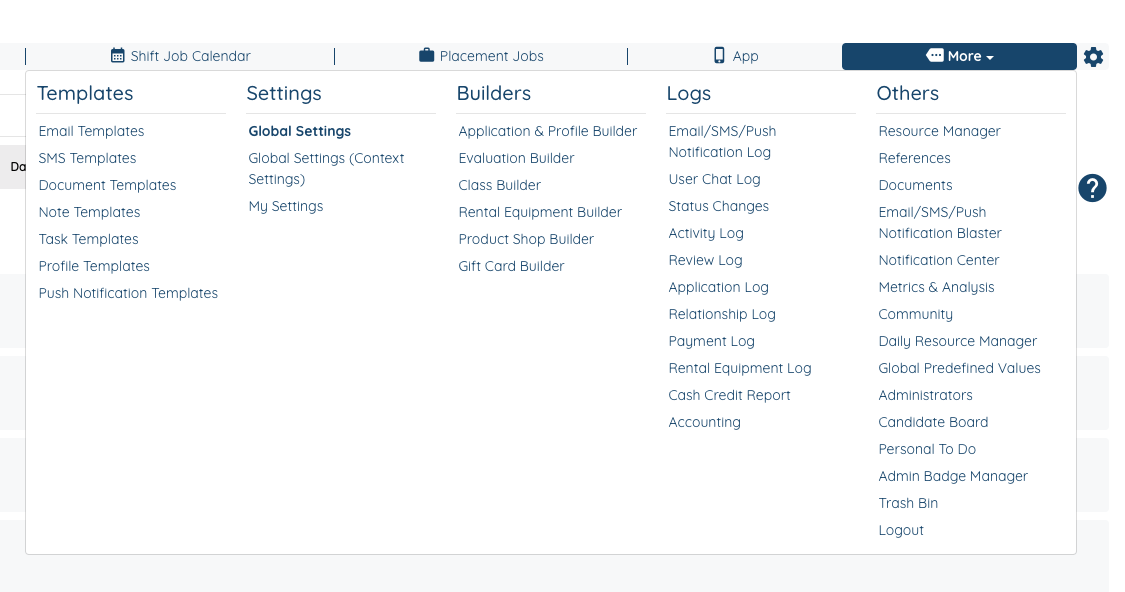Go to My Settings
The width and height of the screenshot is (1125, 592).
[286, 207]
